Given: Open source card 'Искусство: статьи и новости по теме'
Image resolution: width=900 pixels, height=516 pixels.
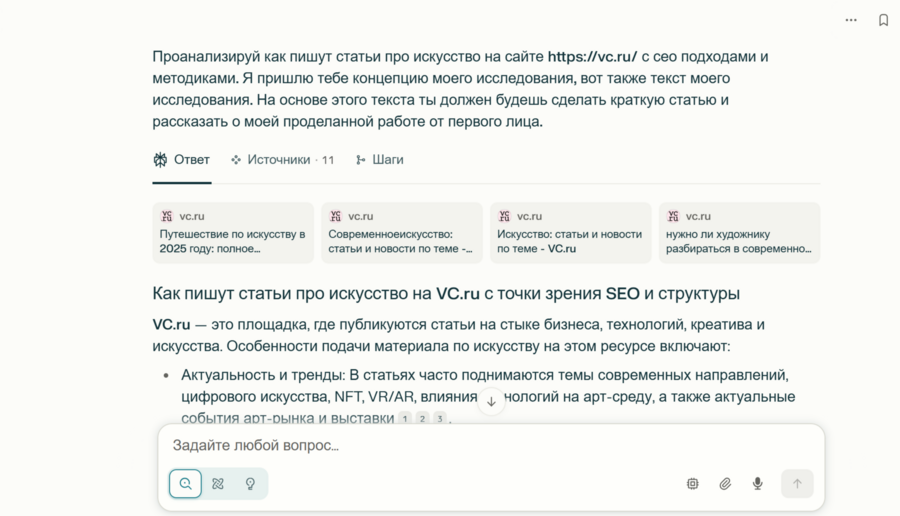Looking at the screenshot, I should point(572,233).
